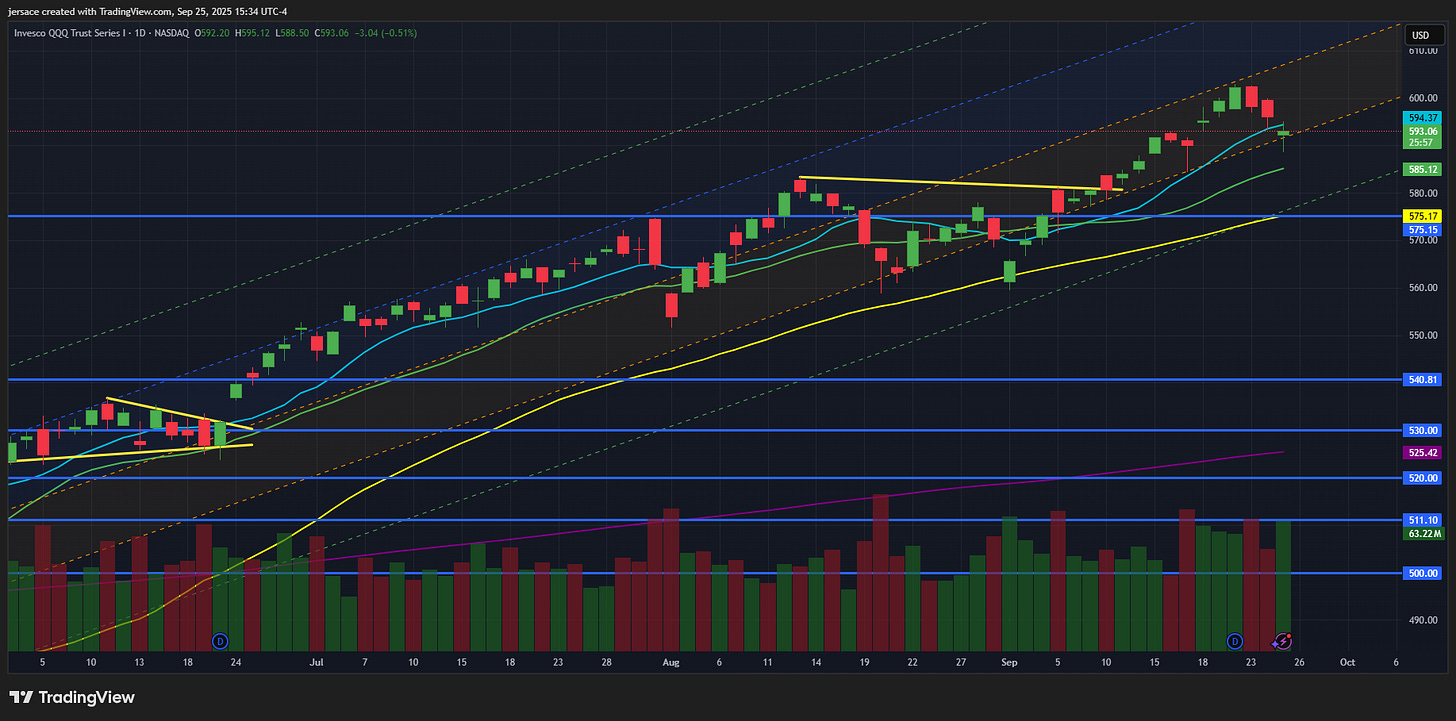Click the 490.00 price axis tick
The image size is (1456, 721).
click(x=1422, y=620)
